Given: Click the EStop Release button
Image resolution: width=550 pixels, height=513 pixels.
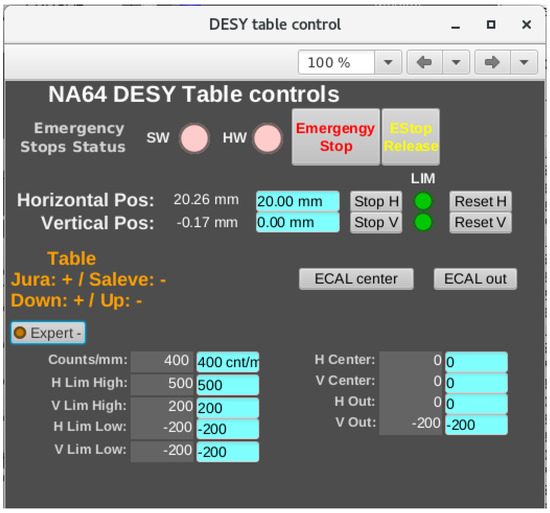Looking at the screenshot, I should pyautogui.click(x=411, y=137).
